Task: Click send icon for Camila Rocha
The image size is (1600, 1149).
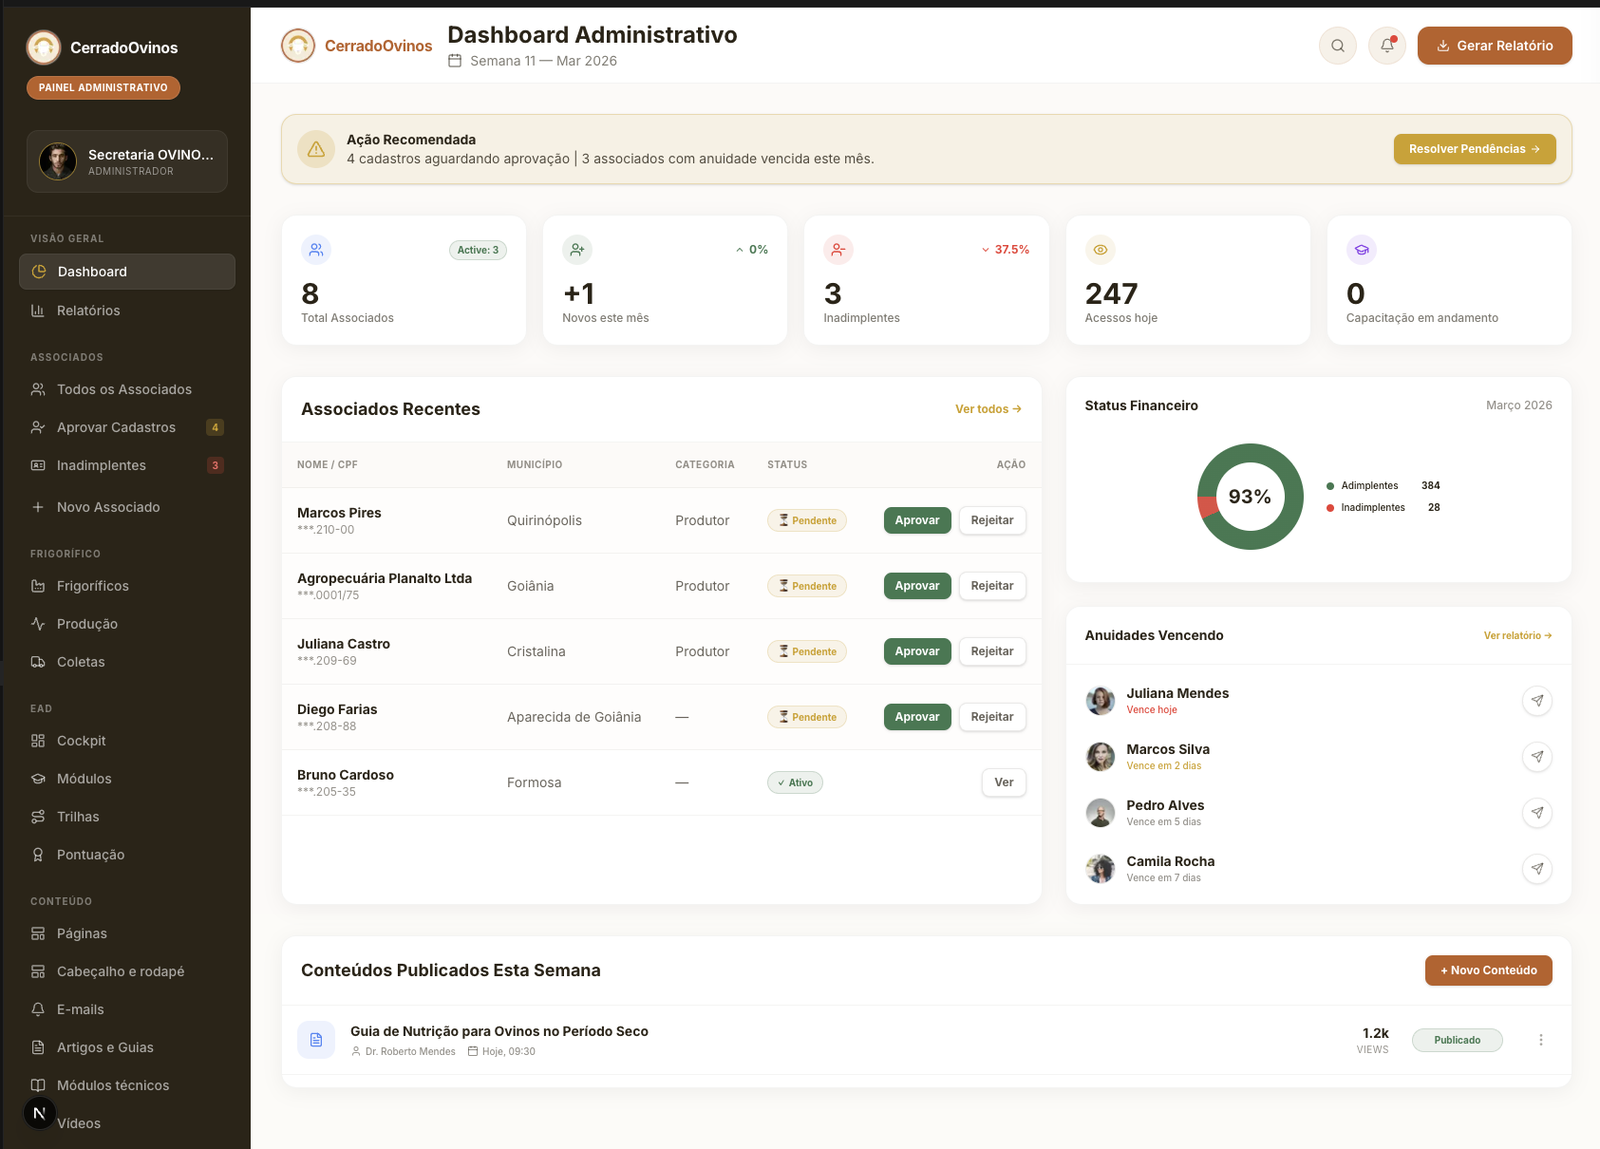Action: (1537, 868)
